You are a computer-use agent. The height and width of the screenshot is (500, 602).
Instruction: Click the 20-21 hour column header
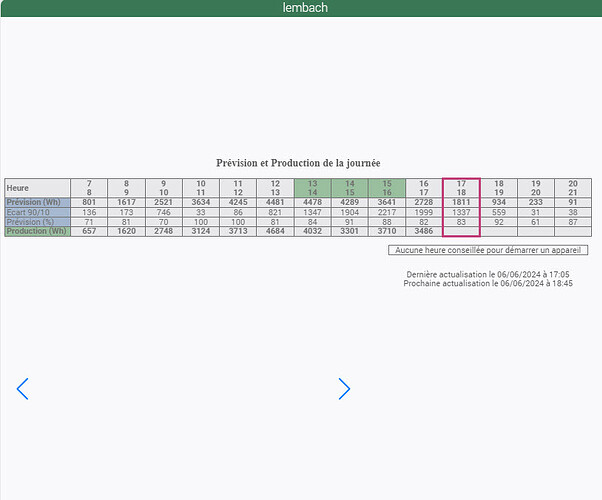(573, 188)
